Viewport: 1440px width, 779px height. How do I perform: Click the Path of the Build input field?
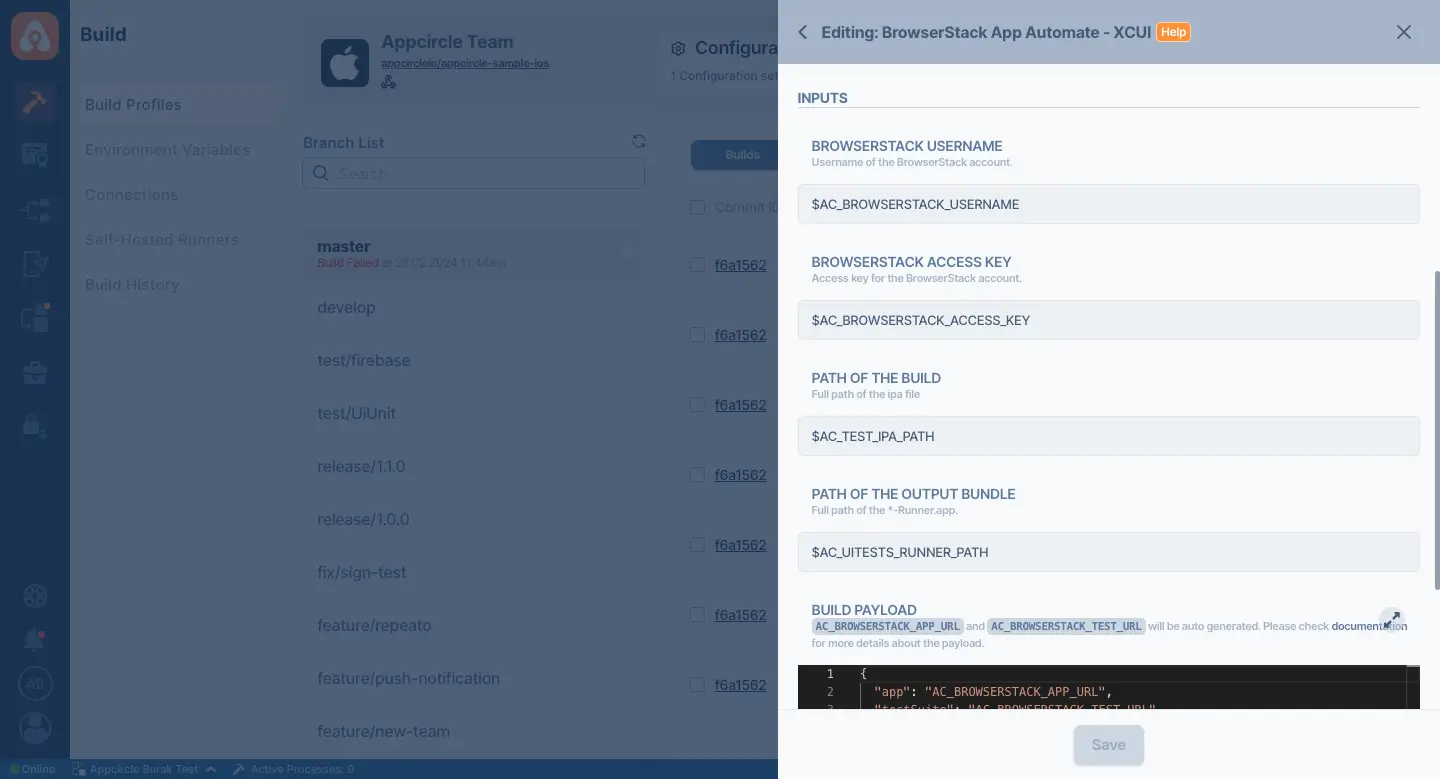[x=1108, y=436]
